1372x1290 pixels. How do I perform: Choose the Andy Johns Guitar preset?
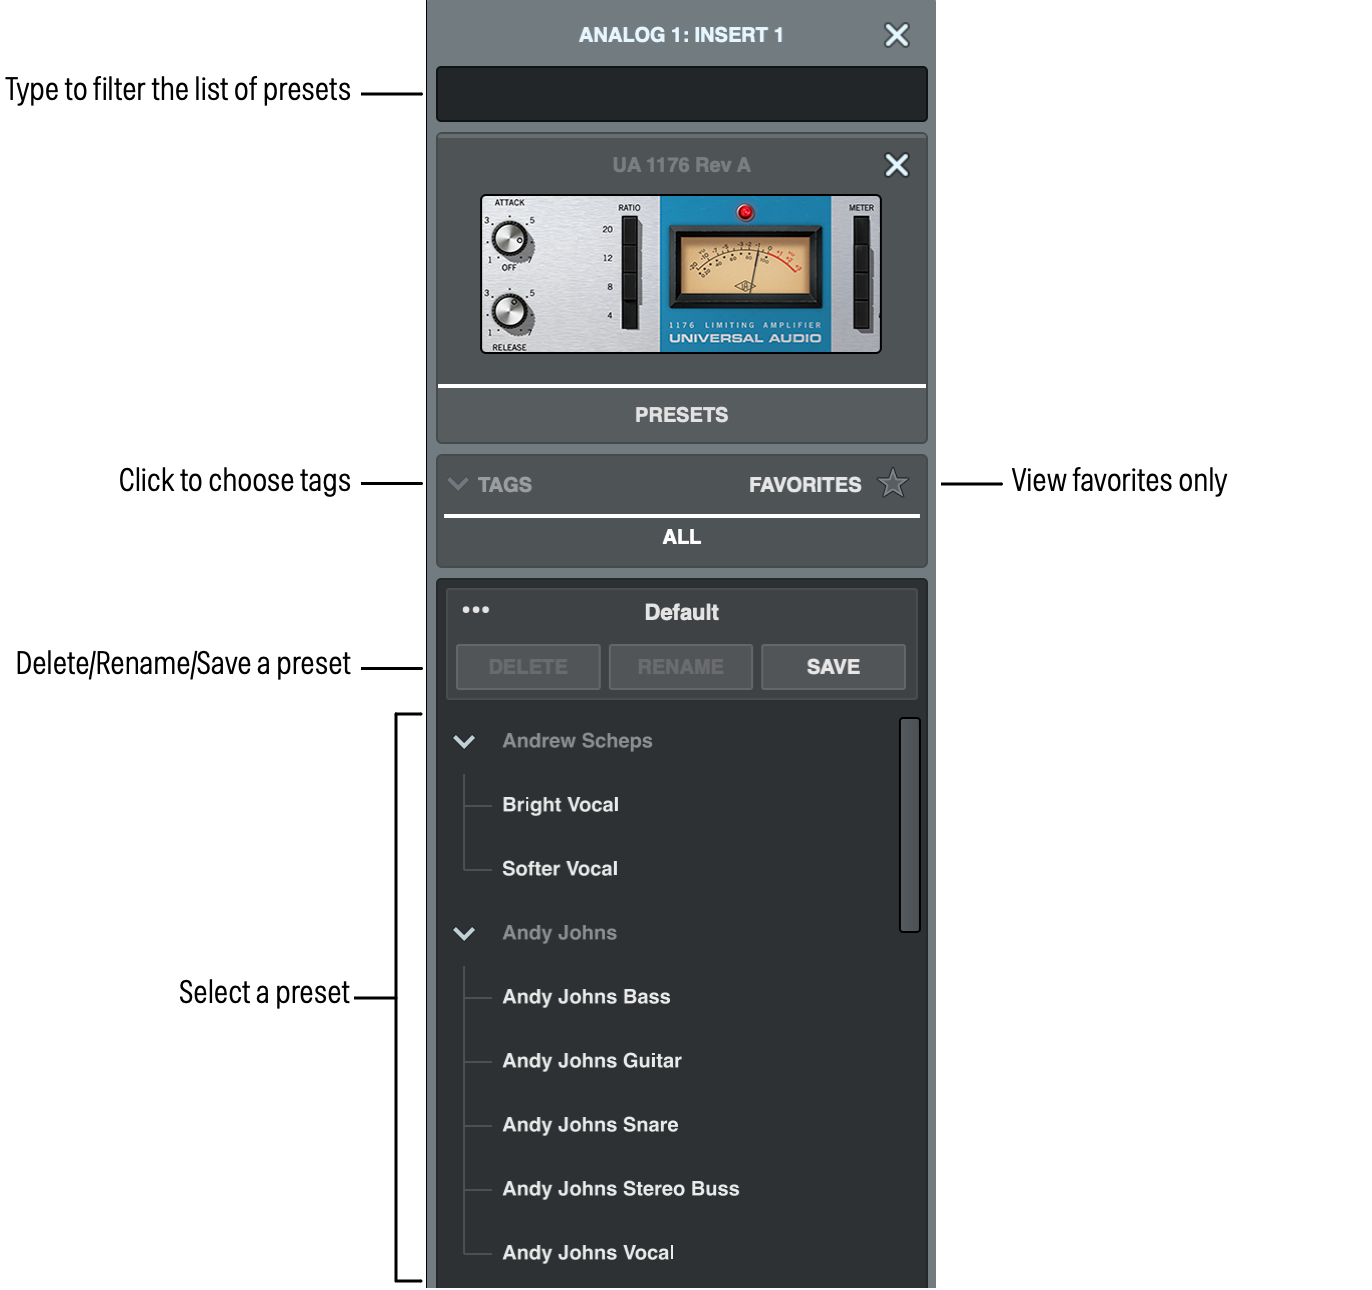point(592,1061)
